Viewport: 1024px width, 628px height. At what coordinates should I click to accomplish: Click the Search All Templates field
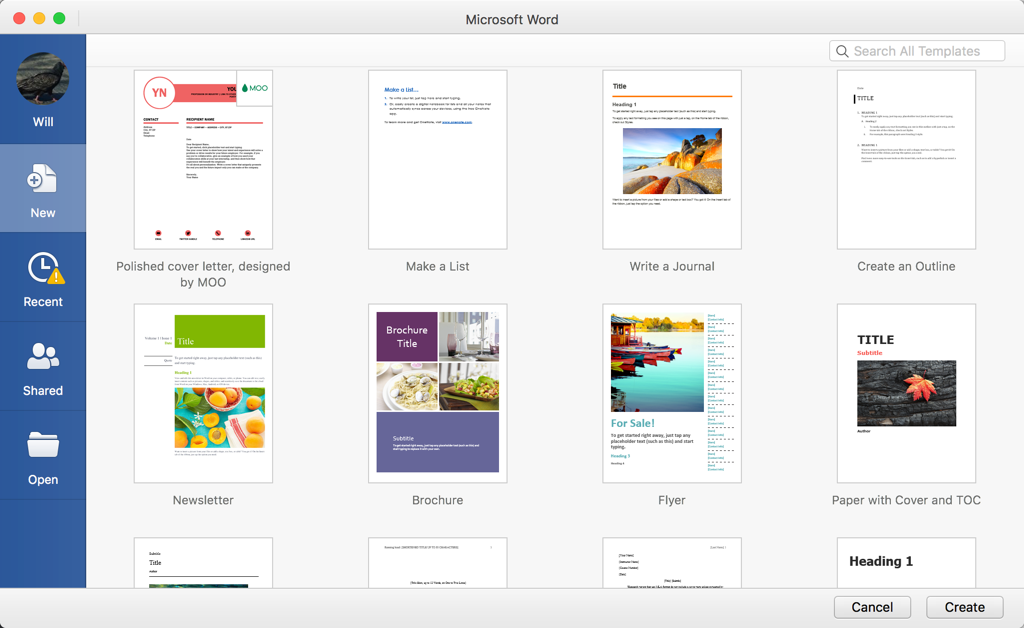point(916,50)
